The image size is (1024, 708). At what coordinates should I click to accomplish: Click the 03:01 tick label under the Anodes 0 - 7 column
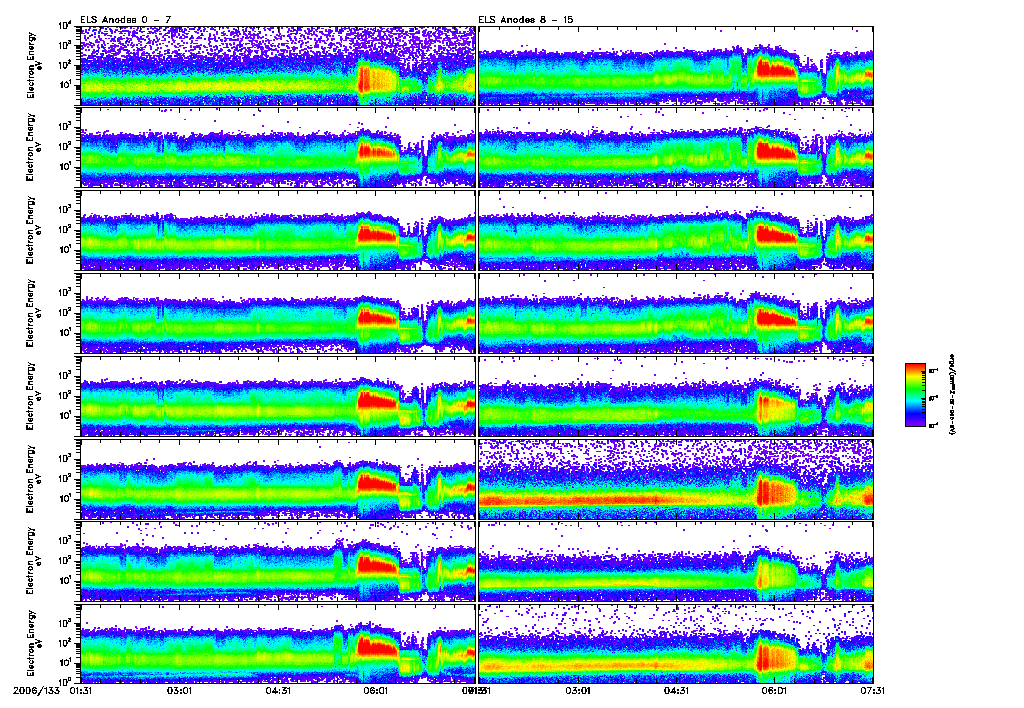[x=179, y=690]
